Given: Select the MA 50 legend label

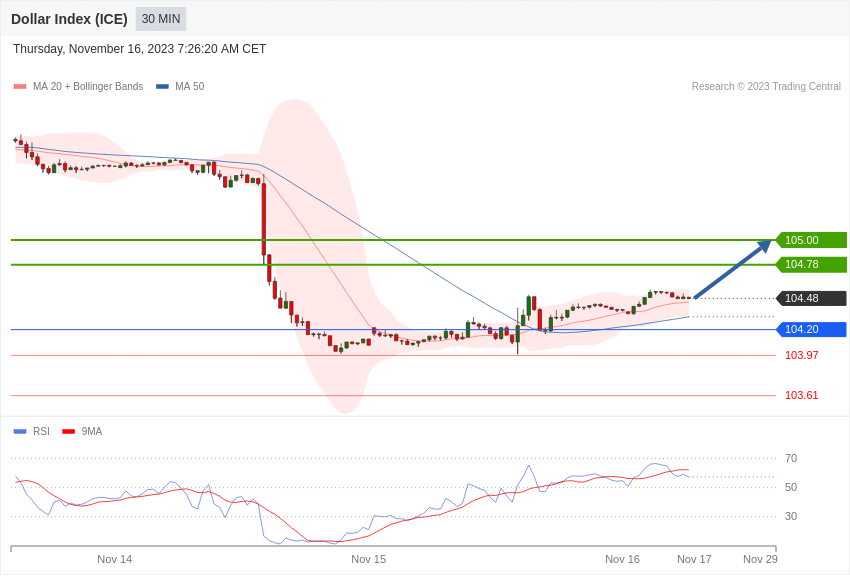Looking at the screenshot, I should 190,86.
